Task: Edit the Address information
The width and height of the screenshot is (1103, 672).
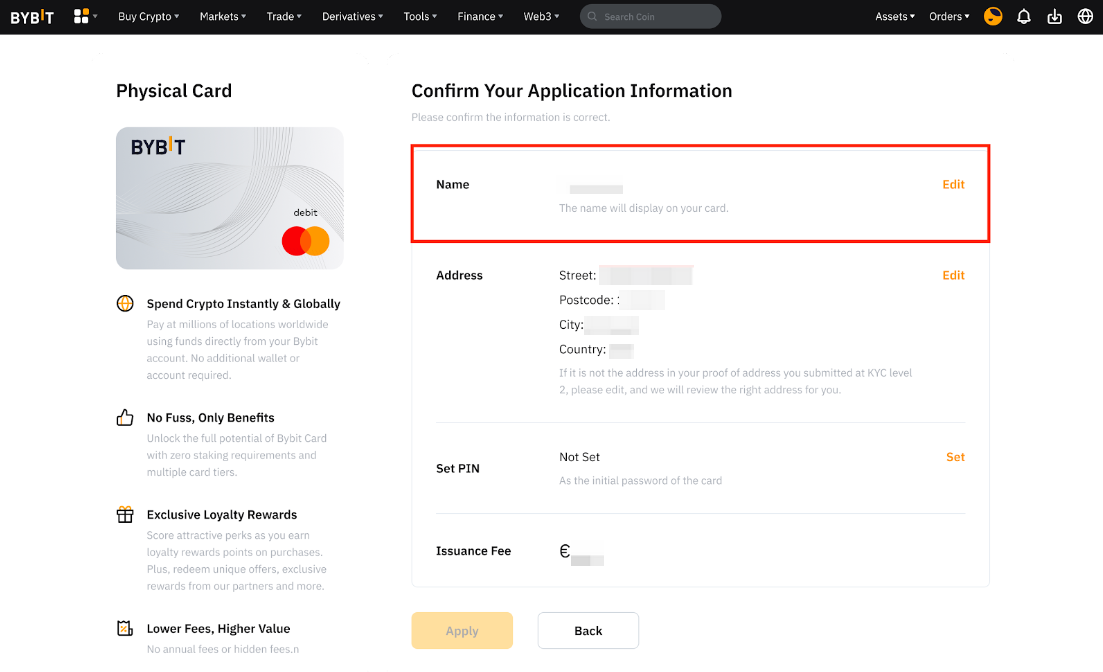Action: 953,275
